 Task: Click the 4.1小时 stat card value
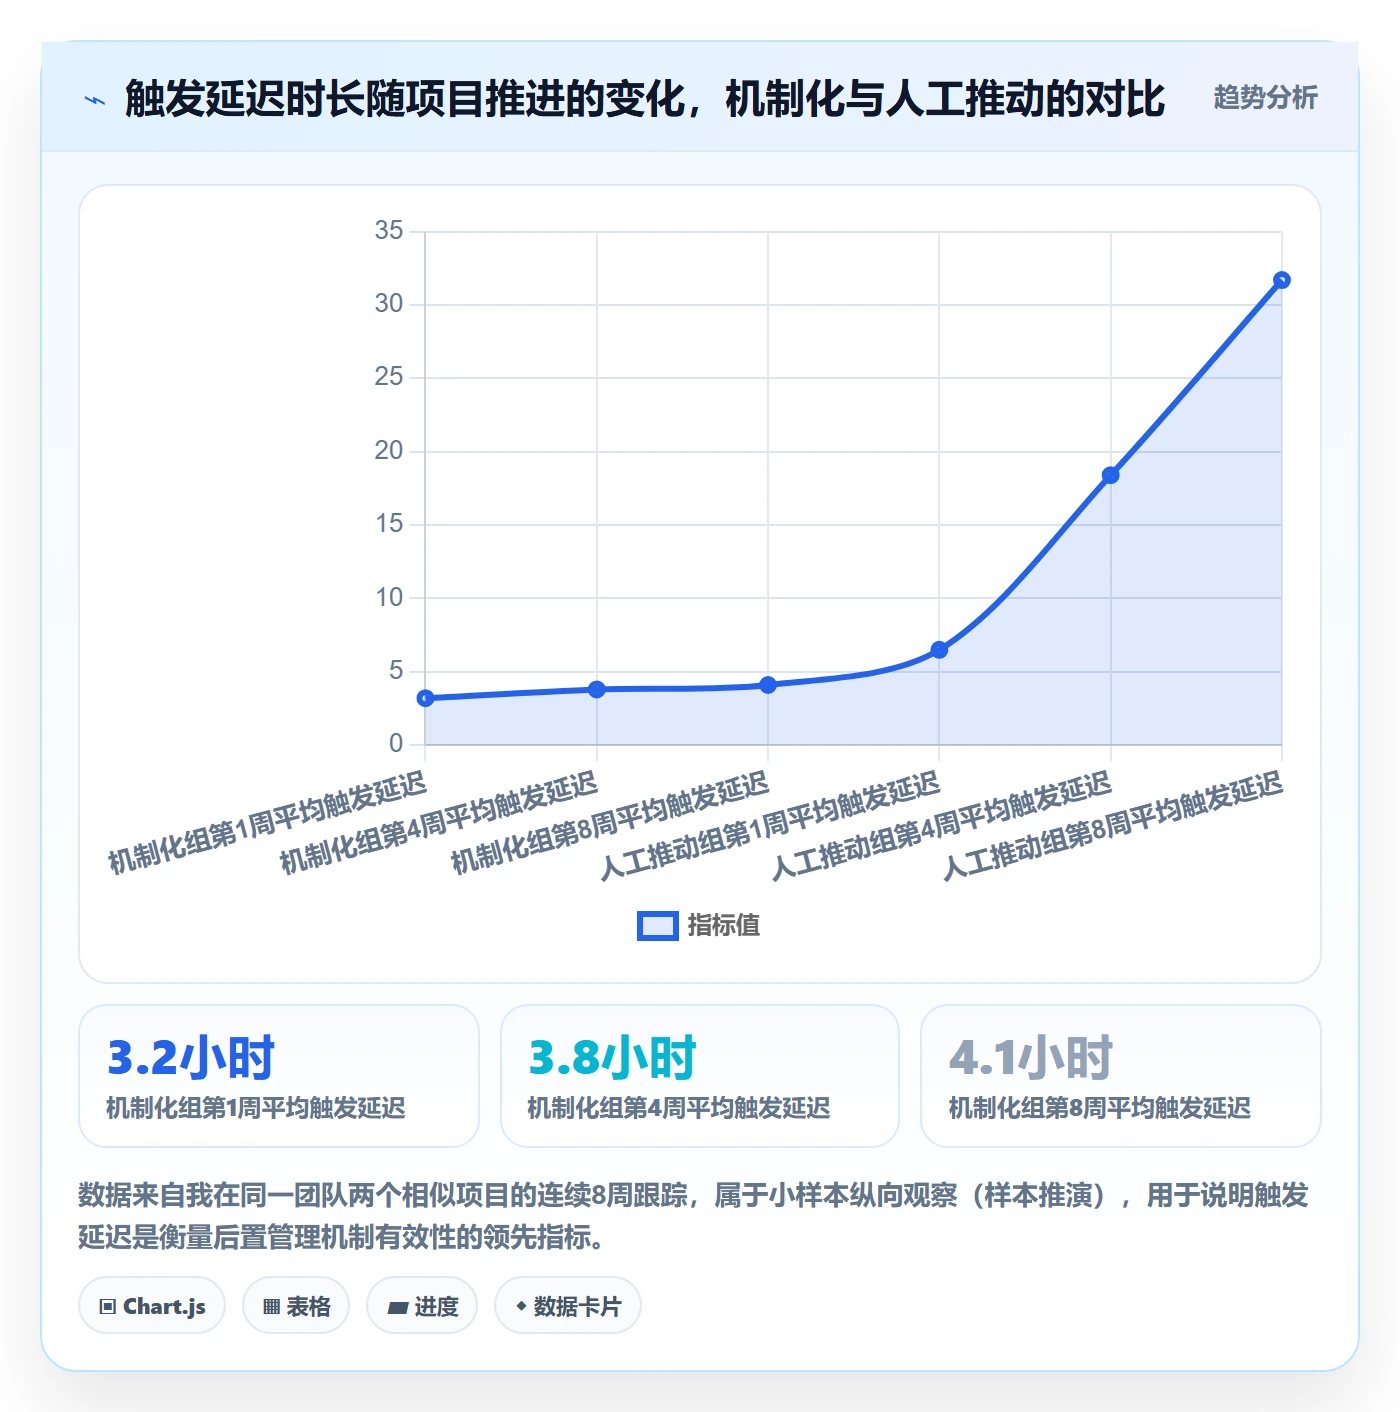tap(1031, 1058)
